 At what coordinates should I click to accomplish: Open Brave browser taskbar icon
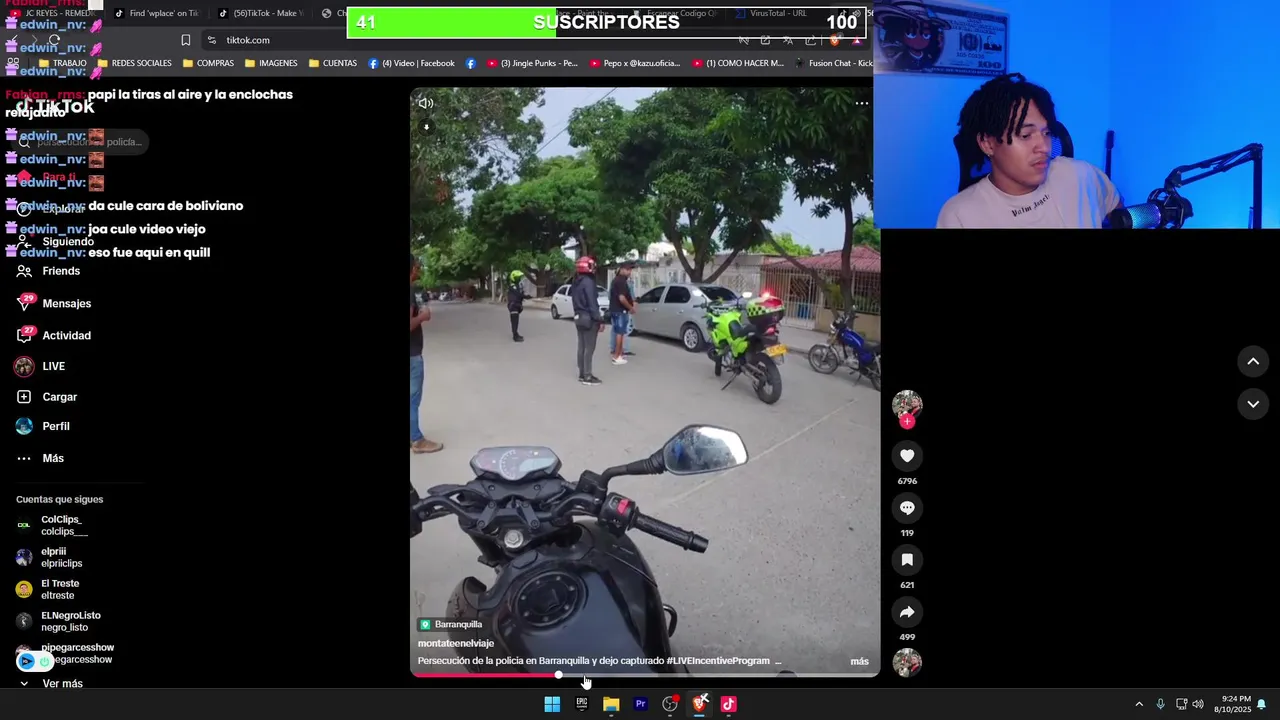click(699, 704)
